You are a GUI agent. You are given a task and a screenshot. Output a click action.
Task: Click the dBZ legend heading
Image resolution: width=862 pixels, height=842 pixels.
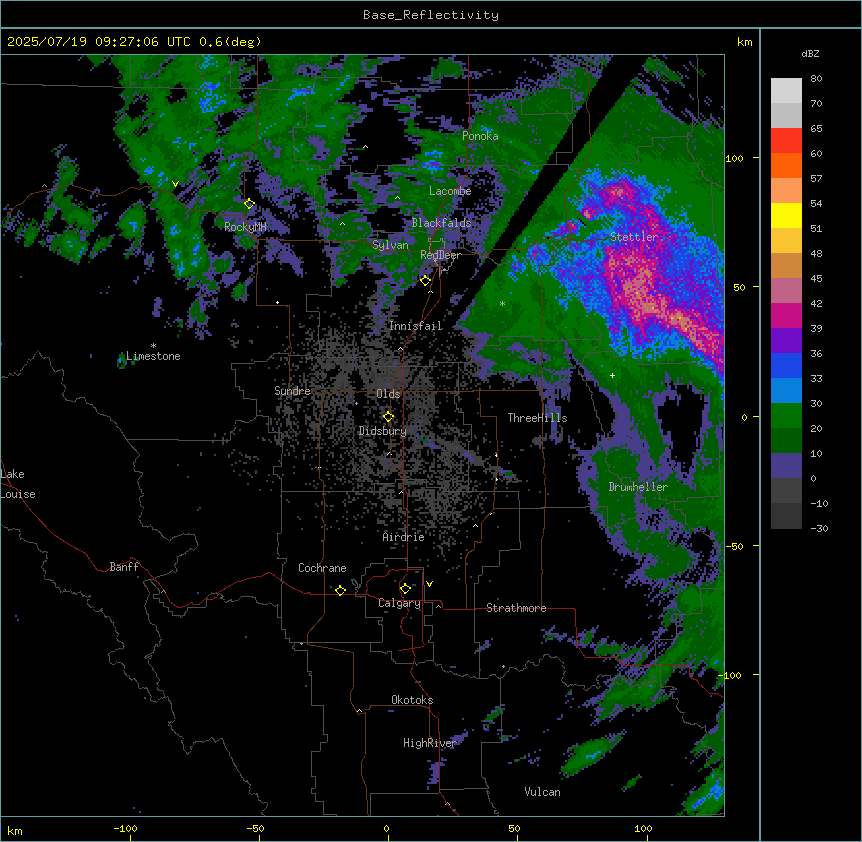click(810, 54)
